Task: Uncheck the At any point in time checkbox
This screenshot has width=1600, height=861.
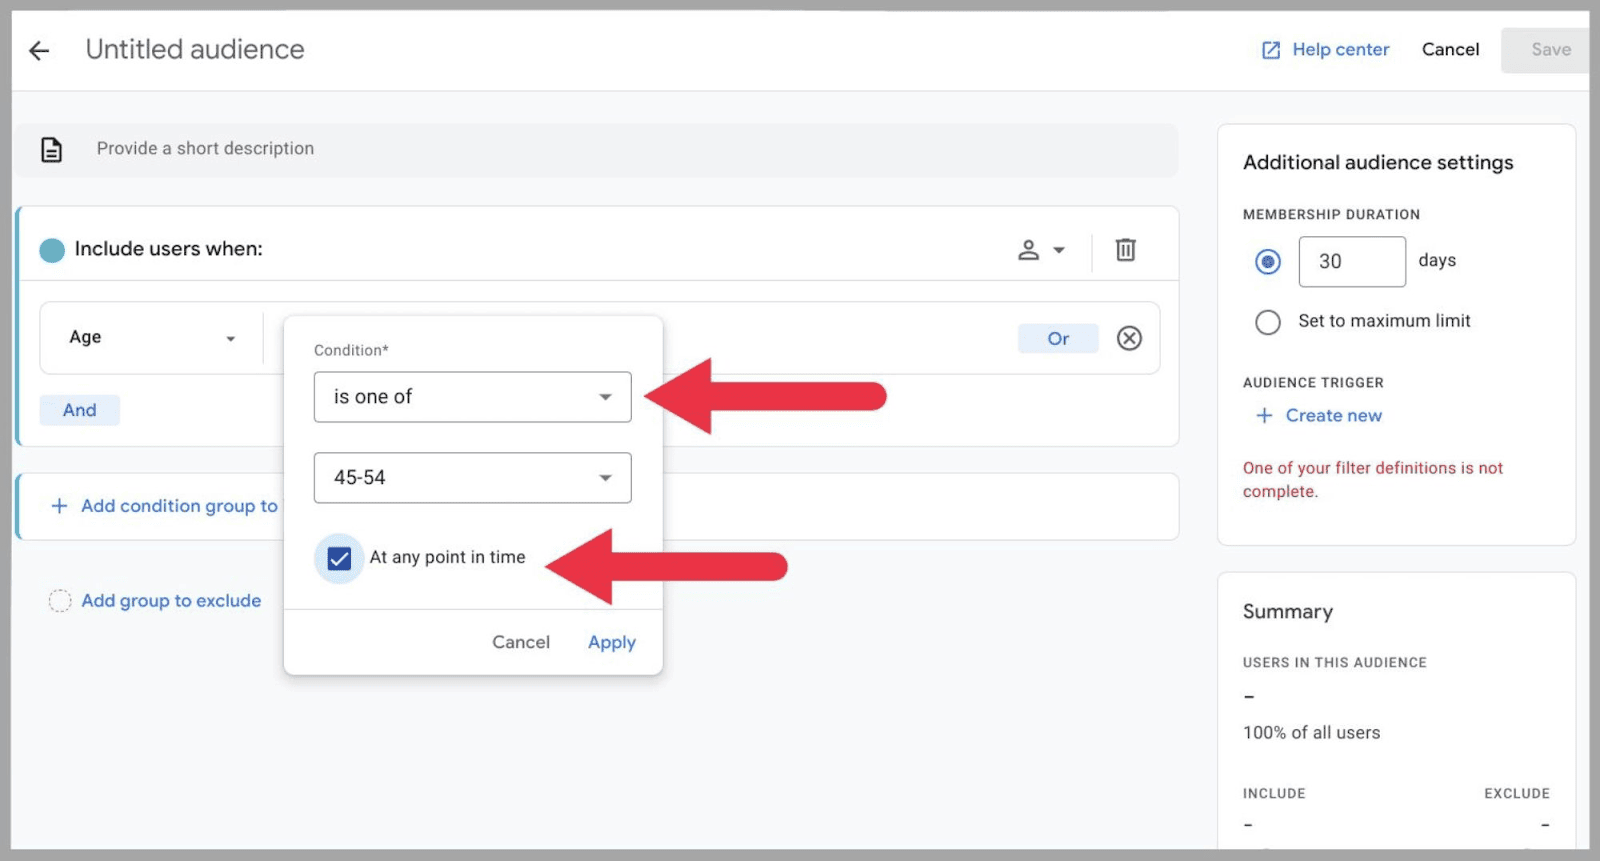Action: pos(339,558)
